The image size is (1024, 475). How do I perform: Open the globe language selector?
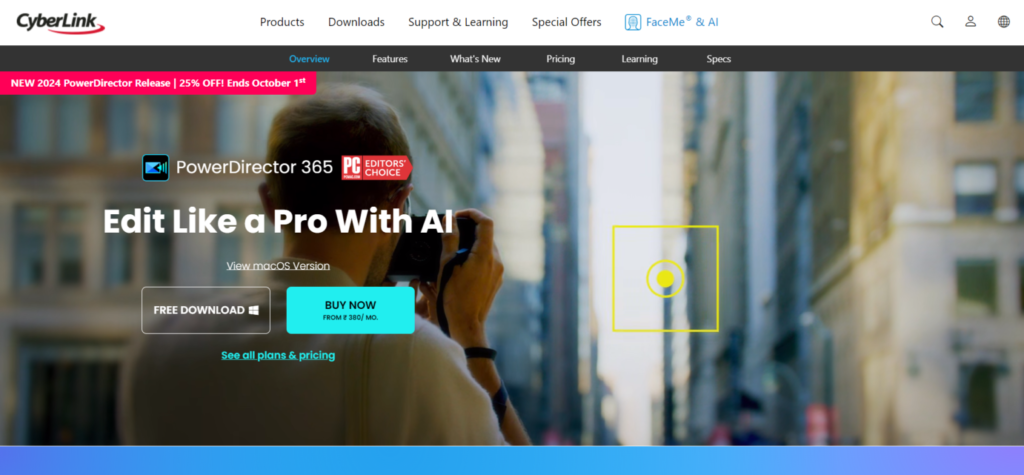tap(1004, 22)
